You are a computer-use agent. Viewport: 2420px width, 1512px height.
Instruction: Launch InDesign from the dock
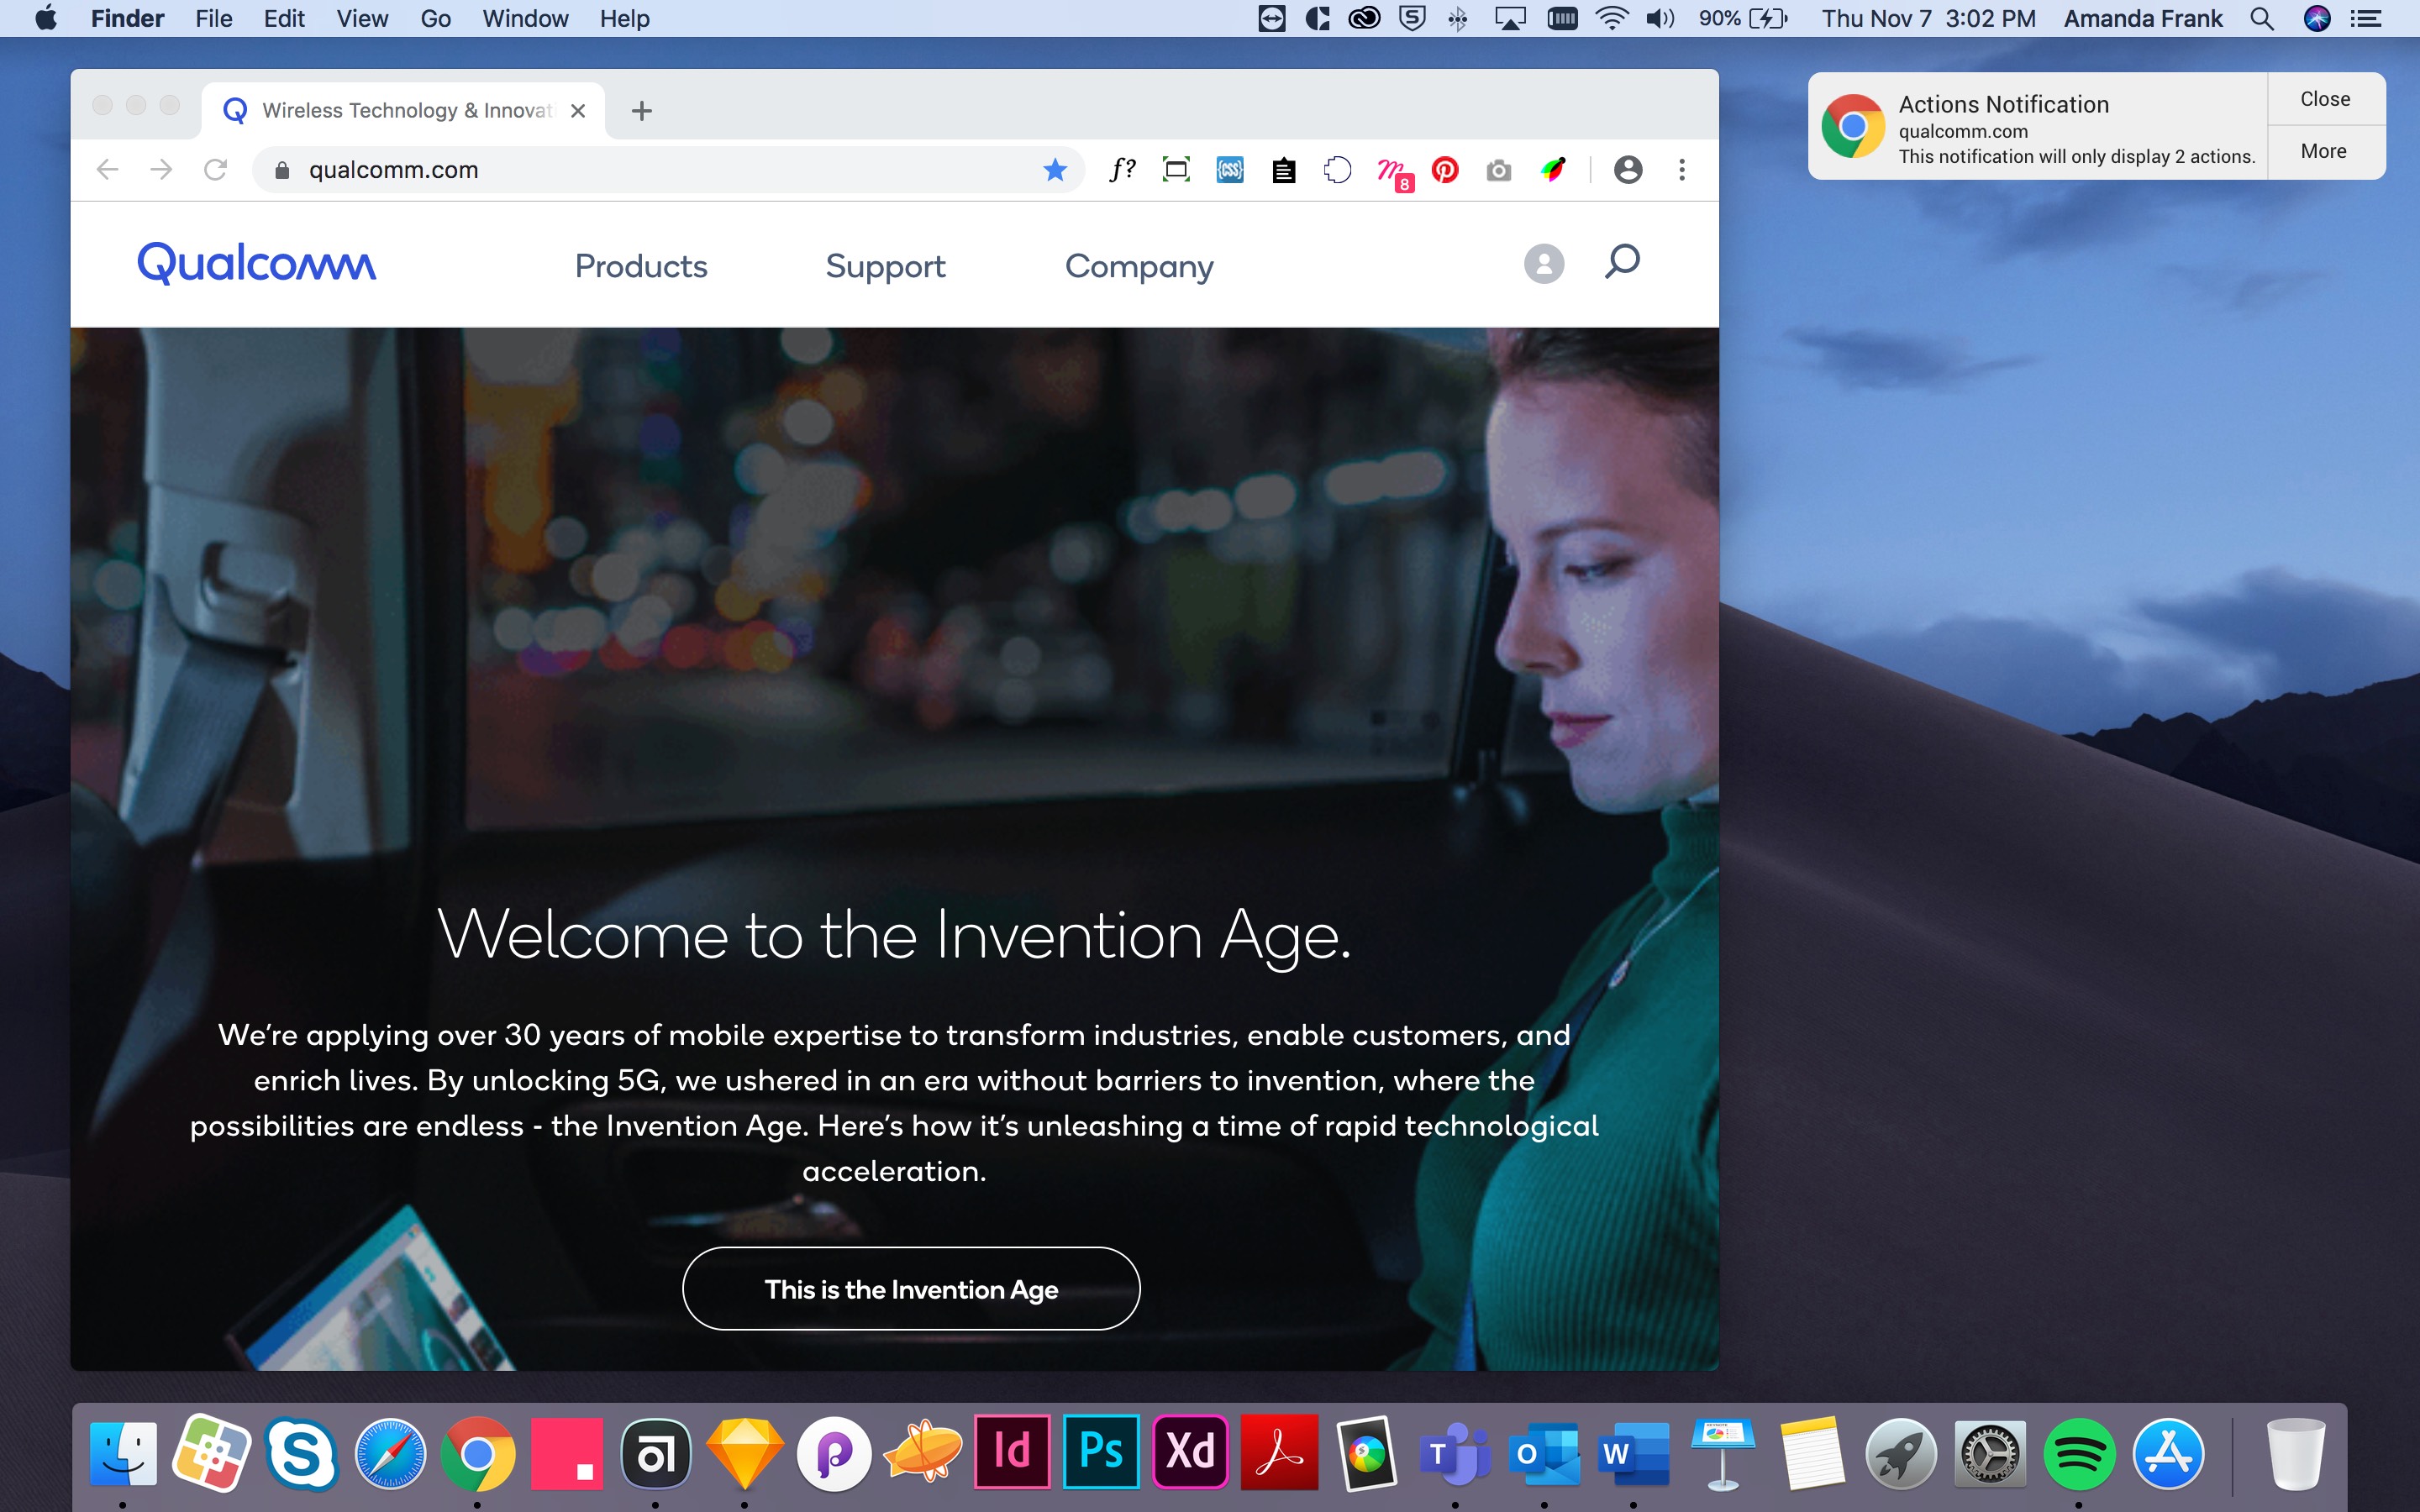1012,1451
